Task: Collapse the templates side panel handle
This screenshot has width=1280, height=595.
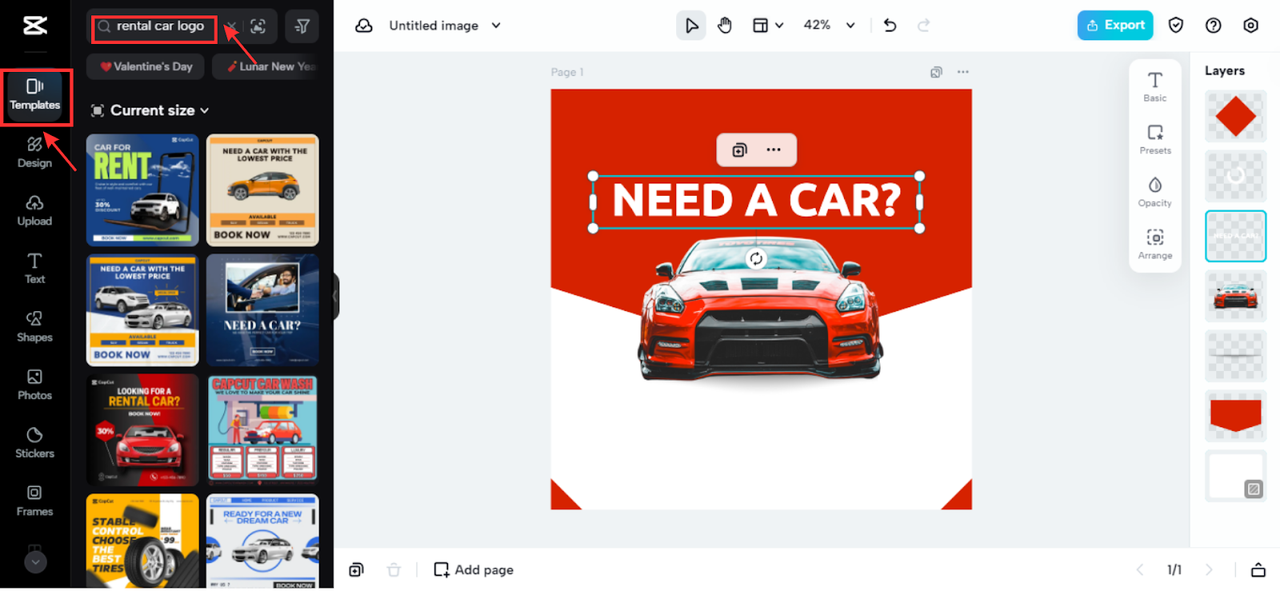Action: pos(336,297)
